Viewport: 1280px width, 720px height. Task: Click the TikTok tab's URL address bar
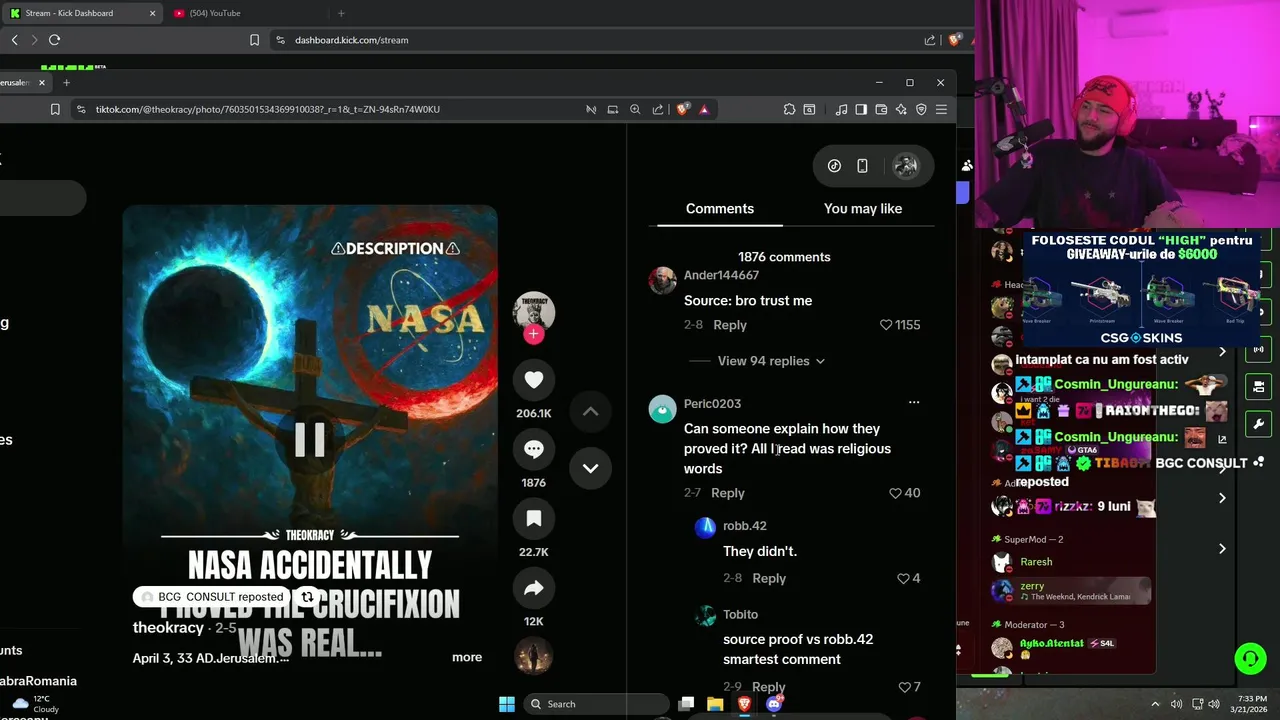330,109
